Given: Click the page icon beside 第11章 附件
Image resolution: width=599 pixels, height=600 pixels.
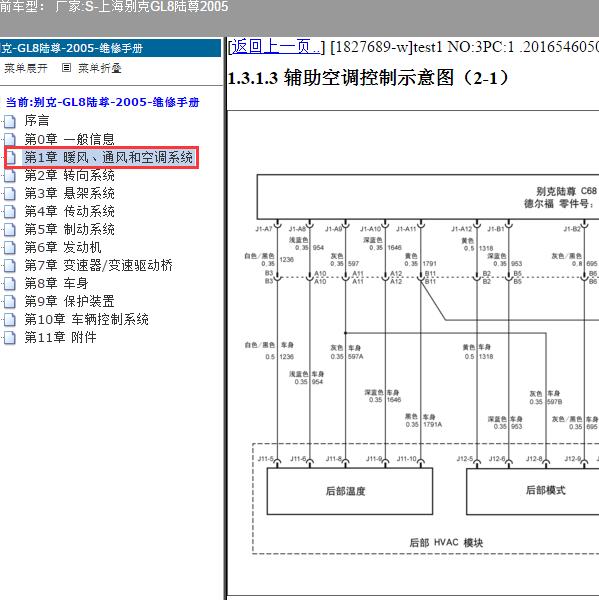Looking at the screenshot, I should 10,338.
